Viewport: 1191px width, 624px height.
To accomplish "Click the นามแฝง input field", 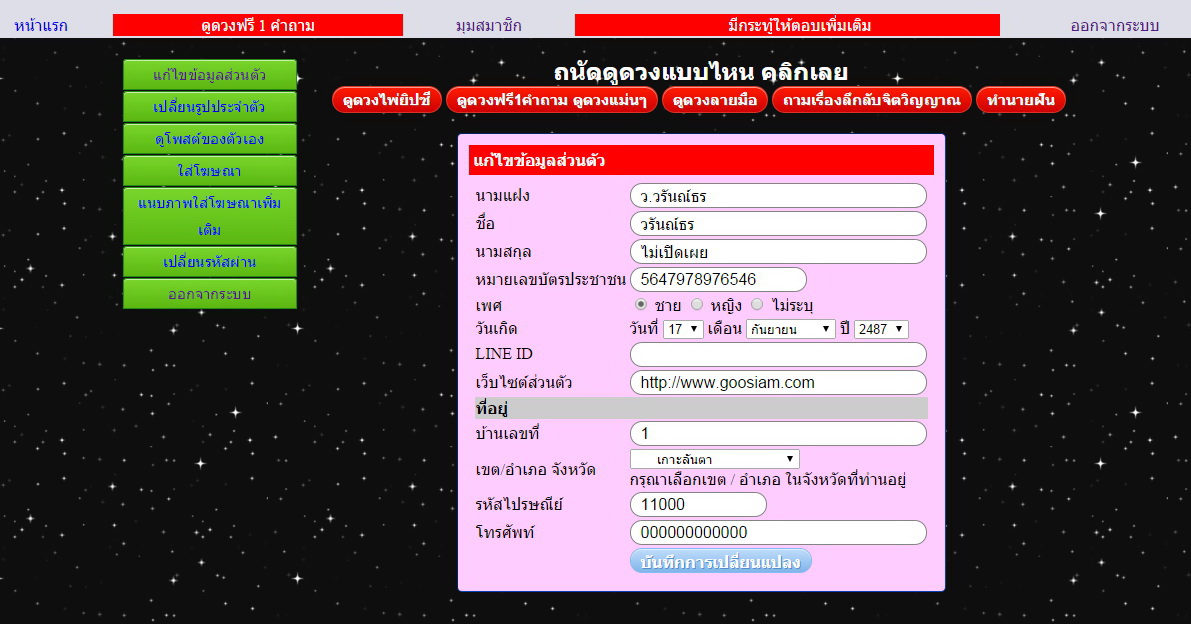I will [x=779, y=196].
